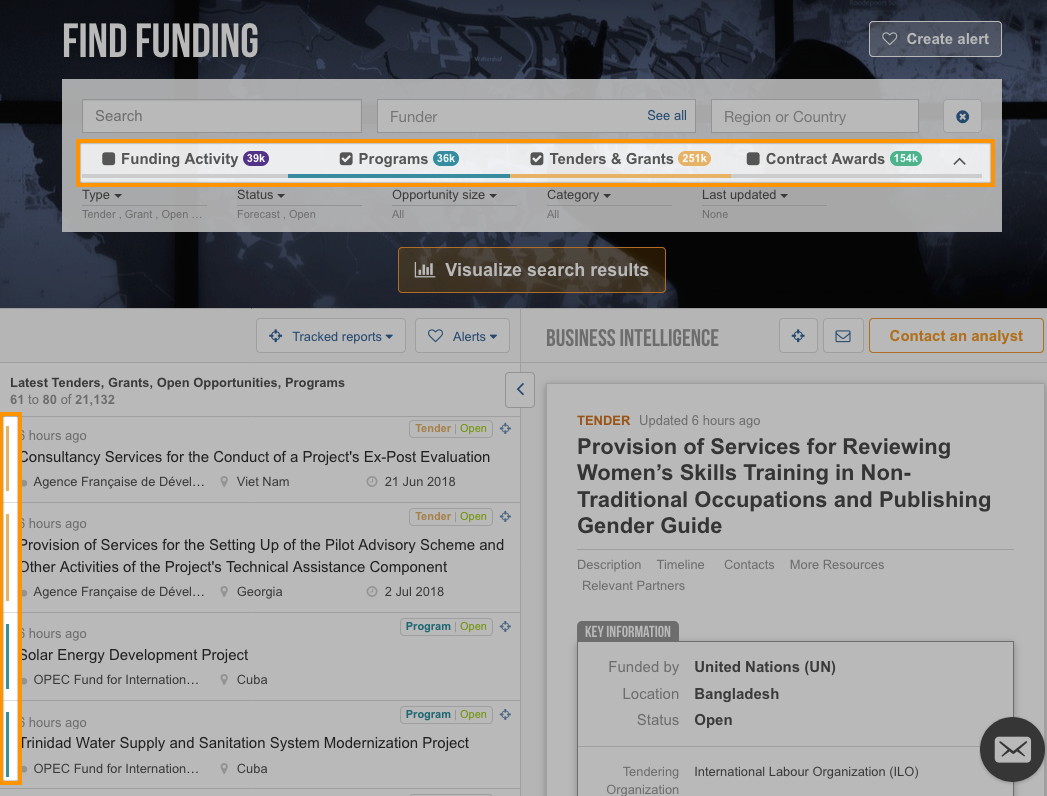Click International Labour Organization (ILO) text
This screenshot has height=796, width=1047.
[806, 772]
